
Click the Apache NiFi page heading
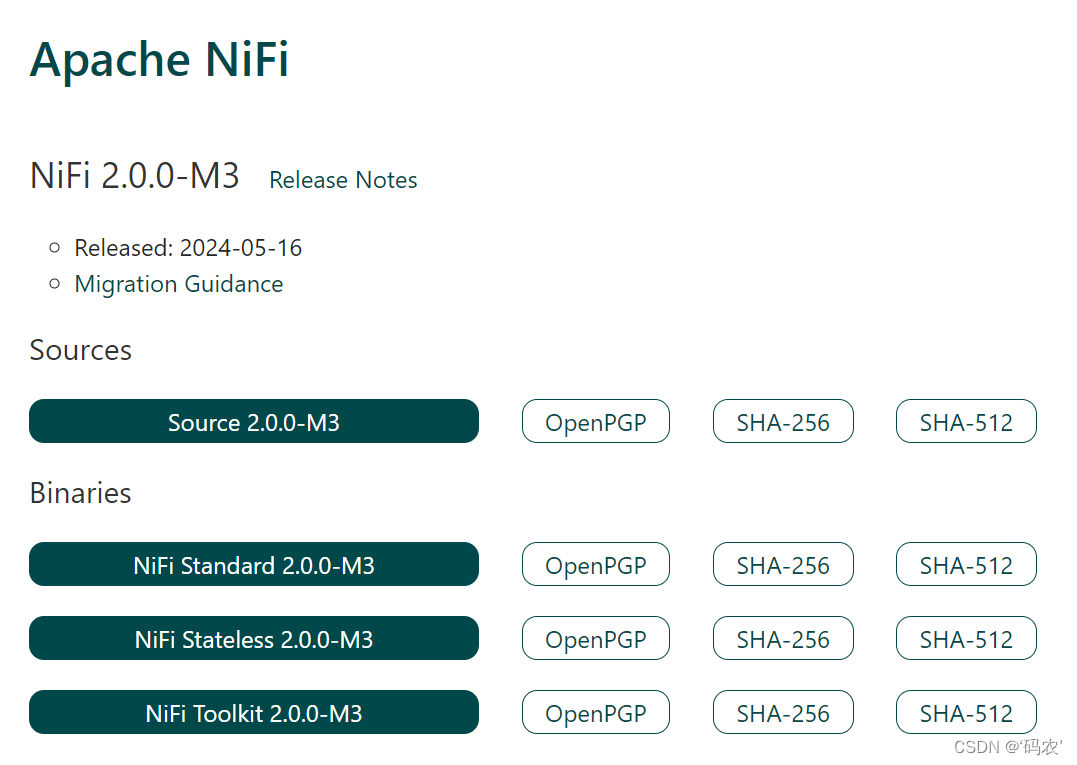(159, 60)
